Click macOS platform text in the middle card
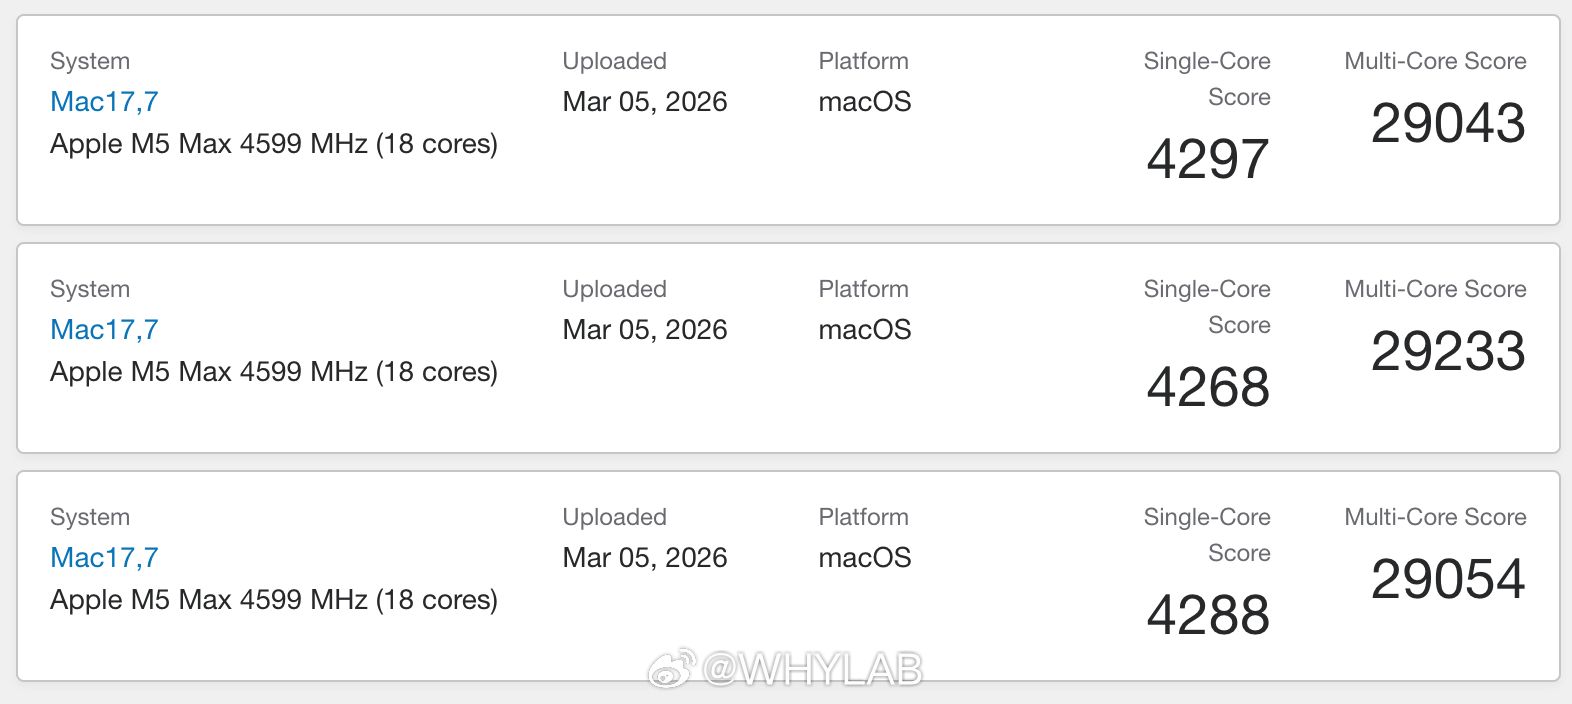 click(x=865, y=330)
